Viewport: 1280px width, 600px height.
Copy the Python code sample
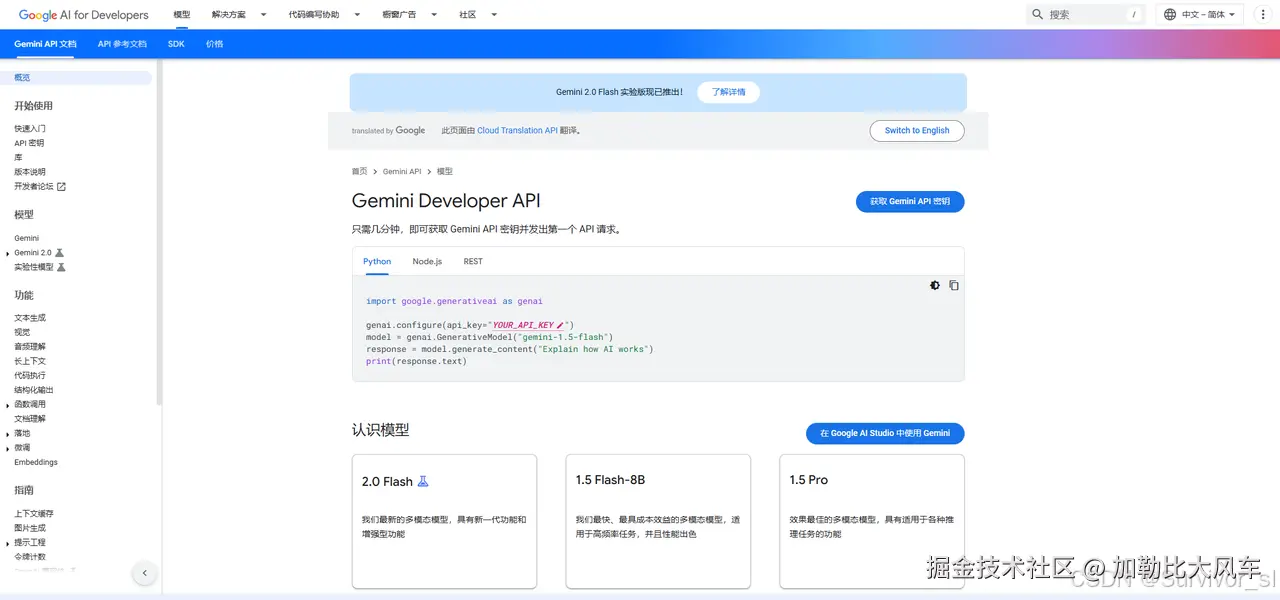954,285
